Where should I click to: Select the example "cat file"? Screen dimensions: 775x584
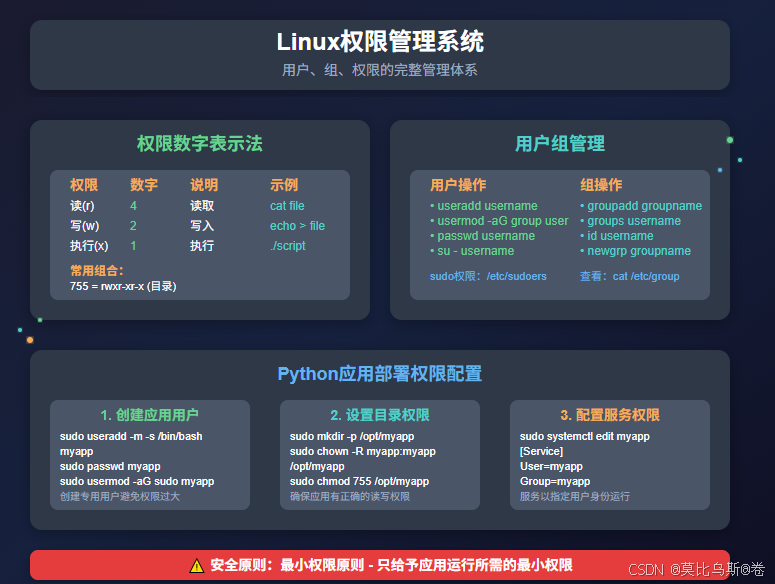(x=287, y=206)
